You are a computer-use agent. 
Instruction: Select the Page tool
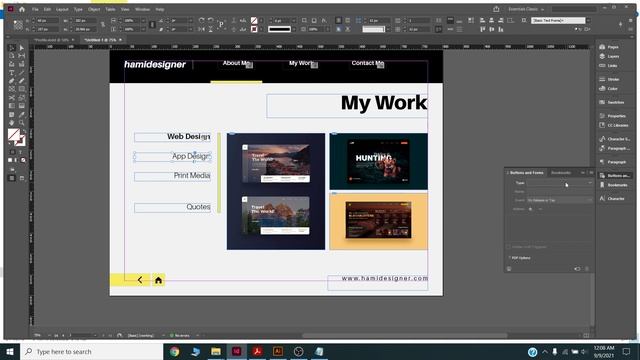(x=12, y=56)
